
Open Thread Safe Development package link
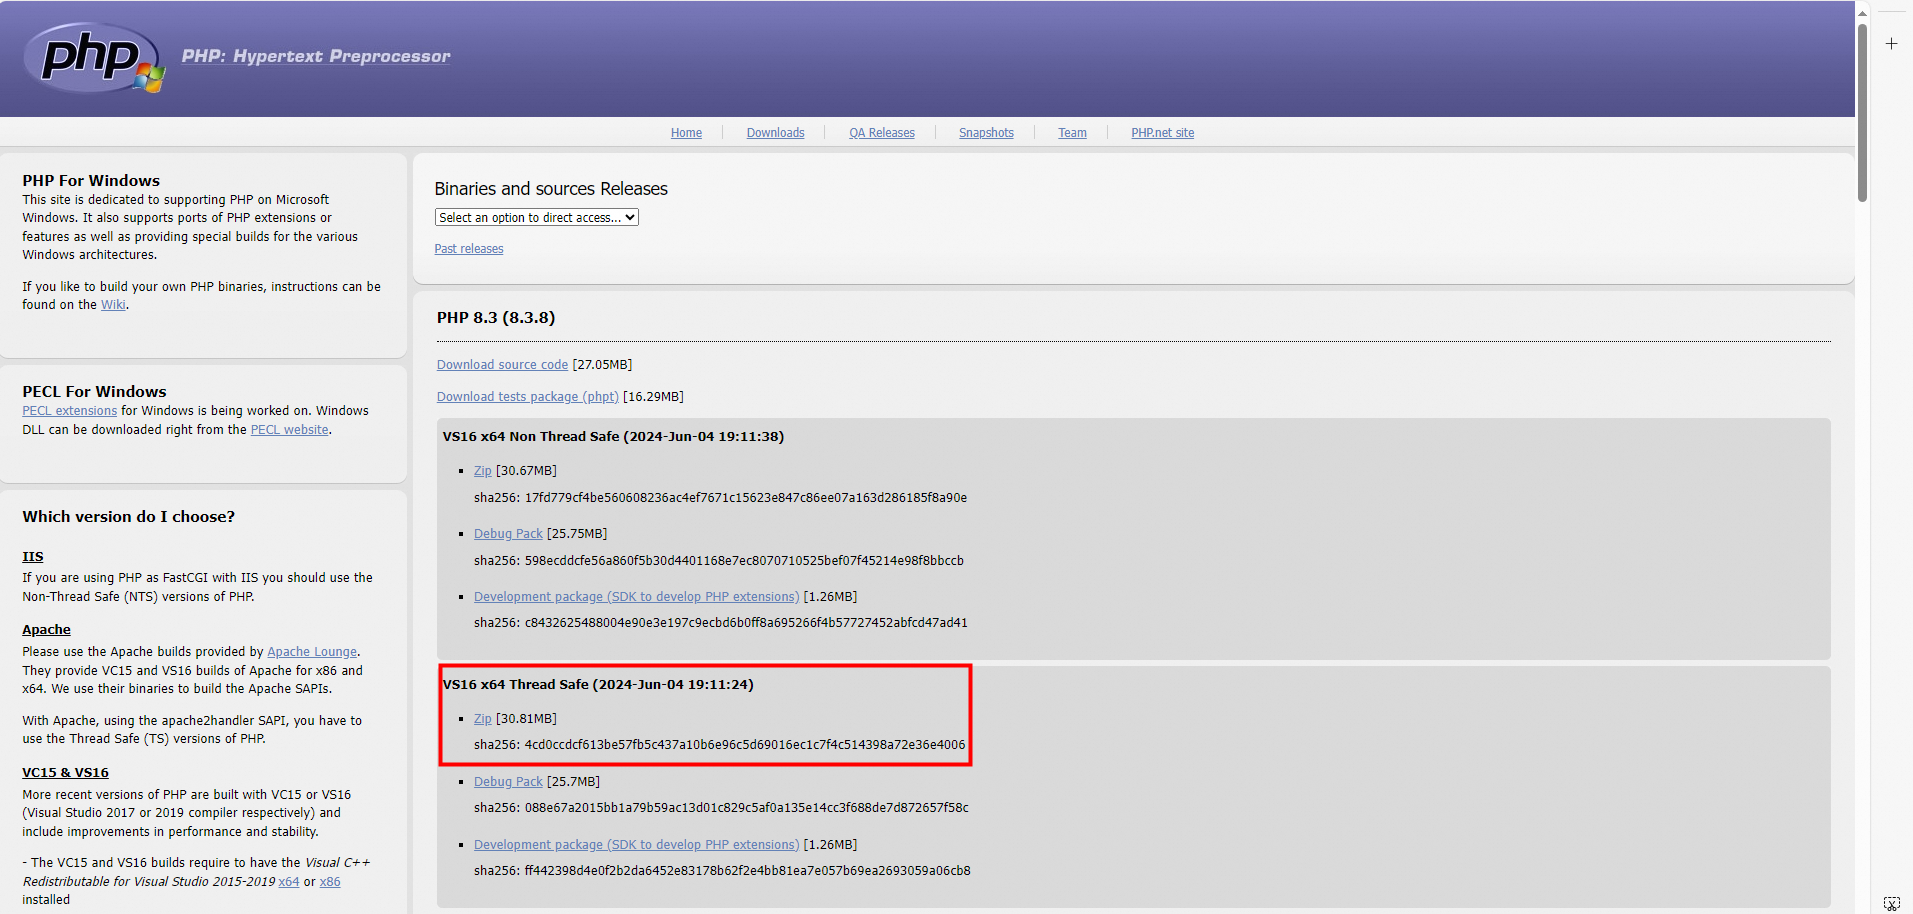point(636,845)
